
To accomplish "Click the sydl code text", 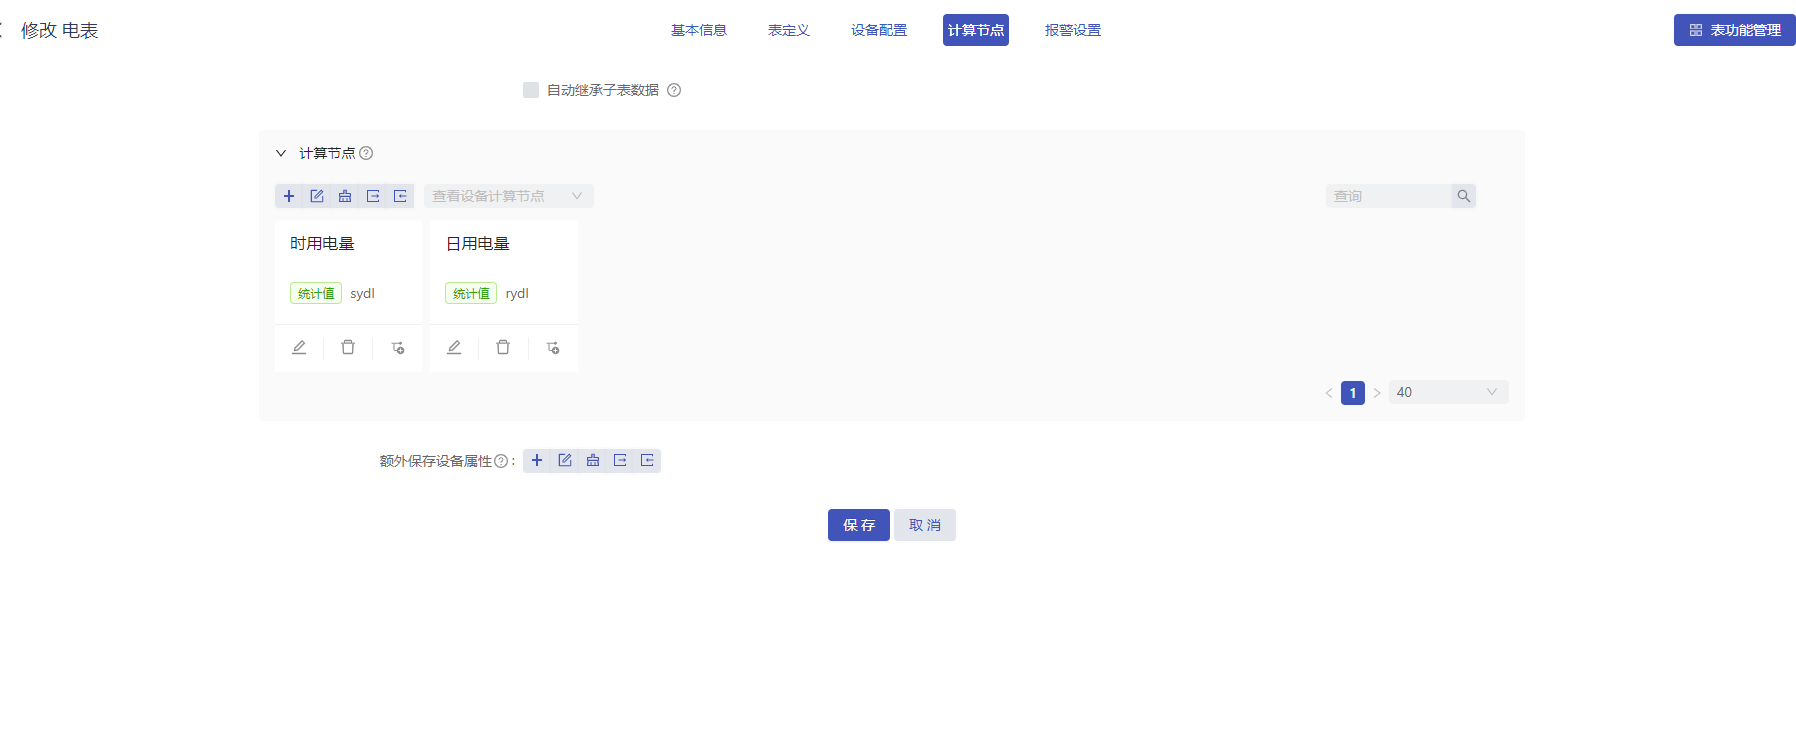I will [x=362, y=293].
